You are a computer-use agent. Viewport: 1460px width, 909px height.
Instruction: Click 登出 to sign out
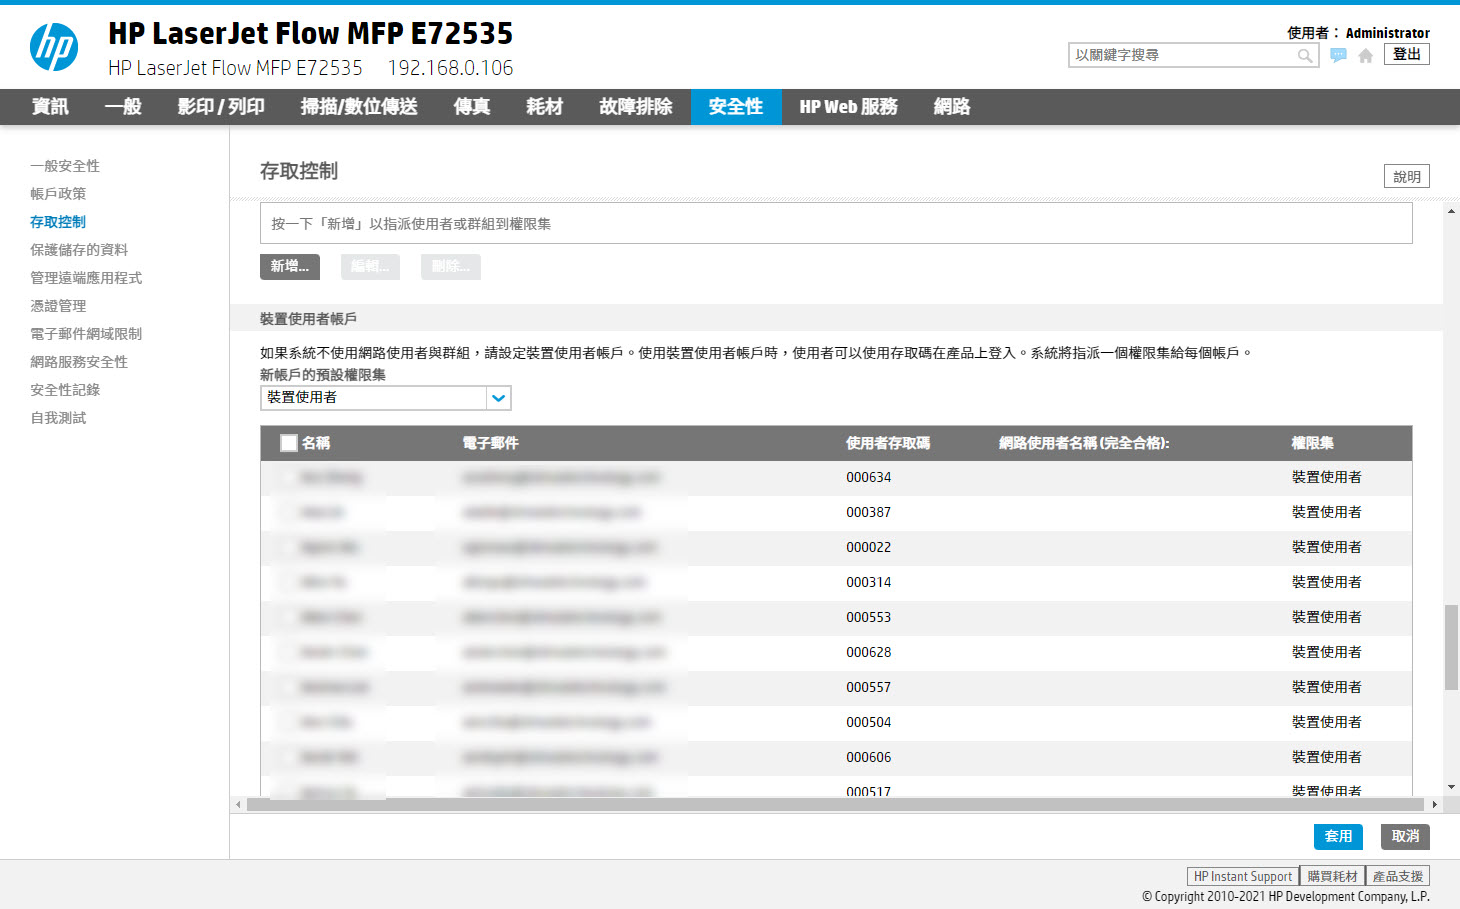(1406, 54)
